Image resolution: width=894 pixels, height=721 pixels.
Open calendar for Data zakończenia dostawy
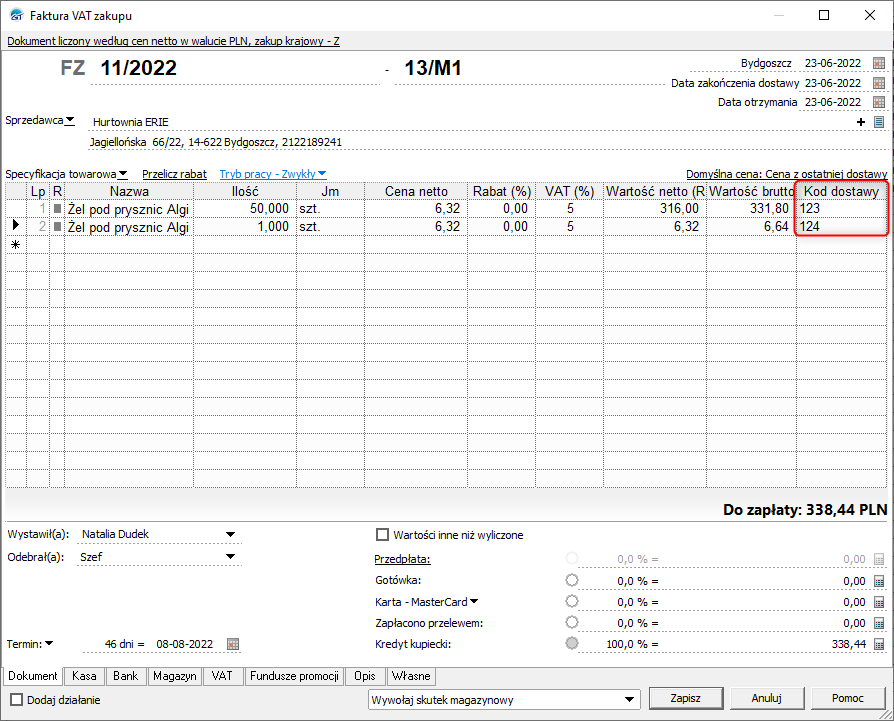[x=879, y=83]
